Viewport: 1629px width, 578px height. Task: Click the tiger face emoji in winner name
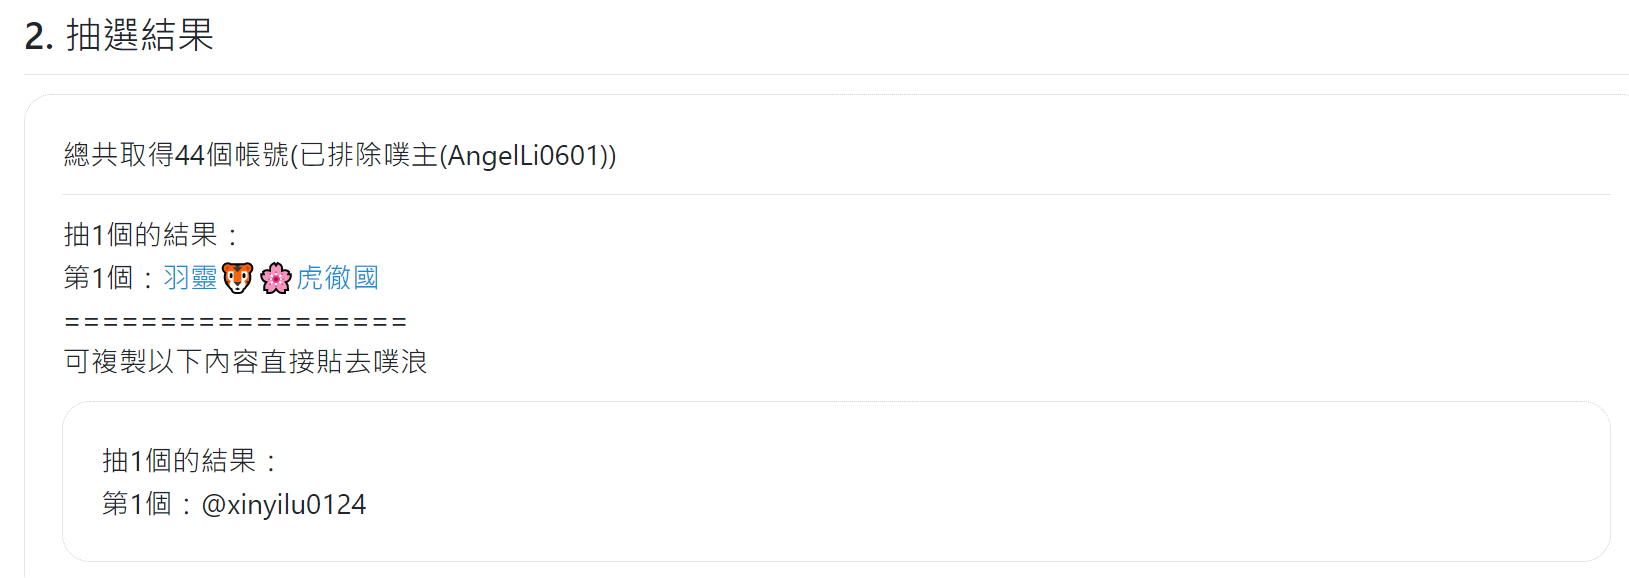(237, 278)
